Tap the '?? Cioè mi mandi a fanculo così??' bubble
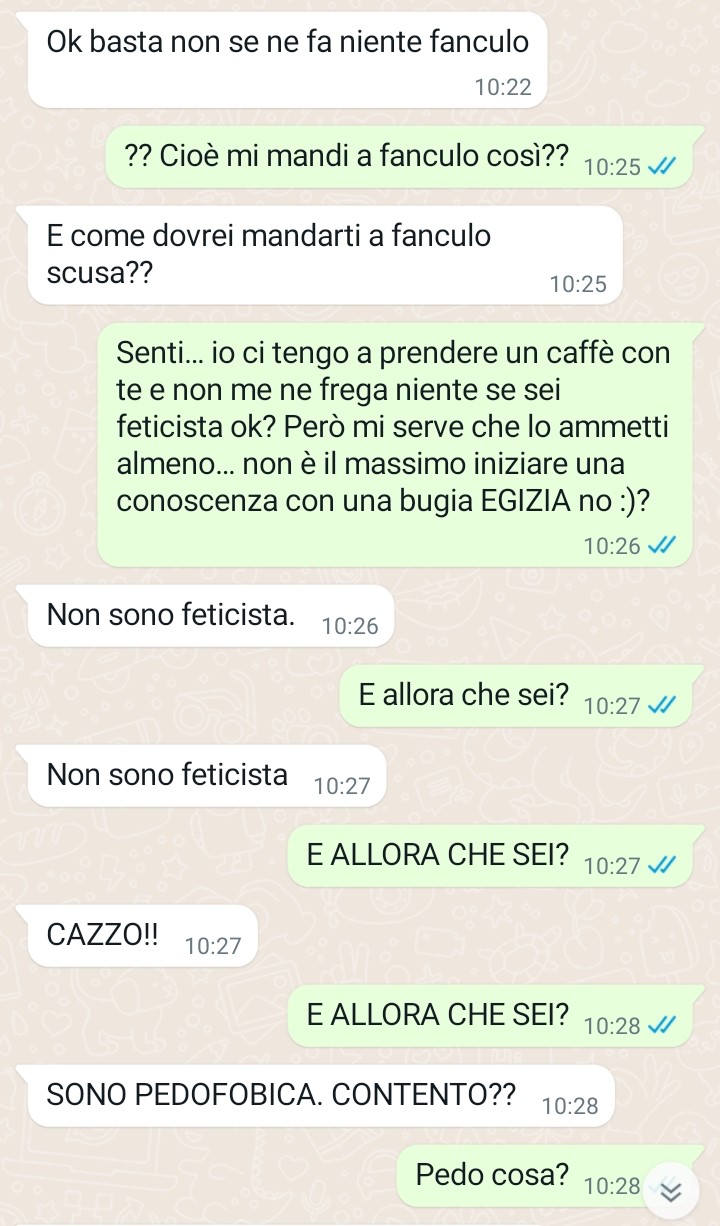 (x=398, y=157)
